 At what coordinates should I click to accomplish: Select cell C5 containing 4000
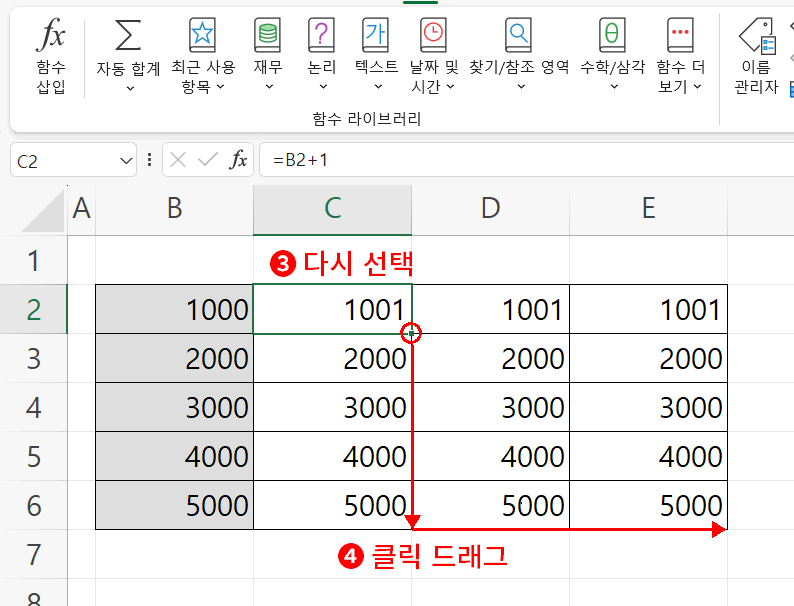click(332, 457)
